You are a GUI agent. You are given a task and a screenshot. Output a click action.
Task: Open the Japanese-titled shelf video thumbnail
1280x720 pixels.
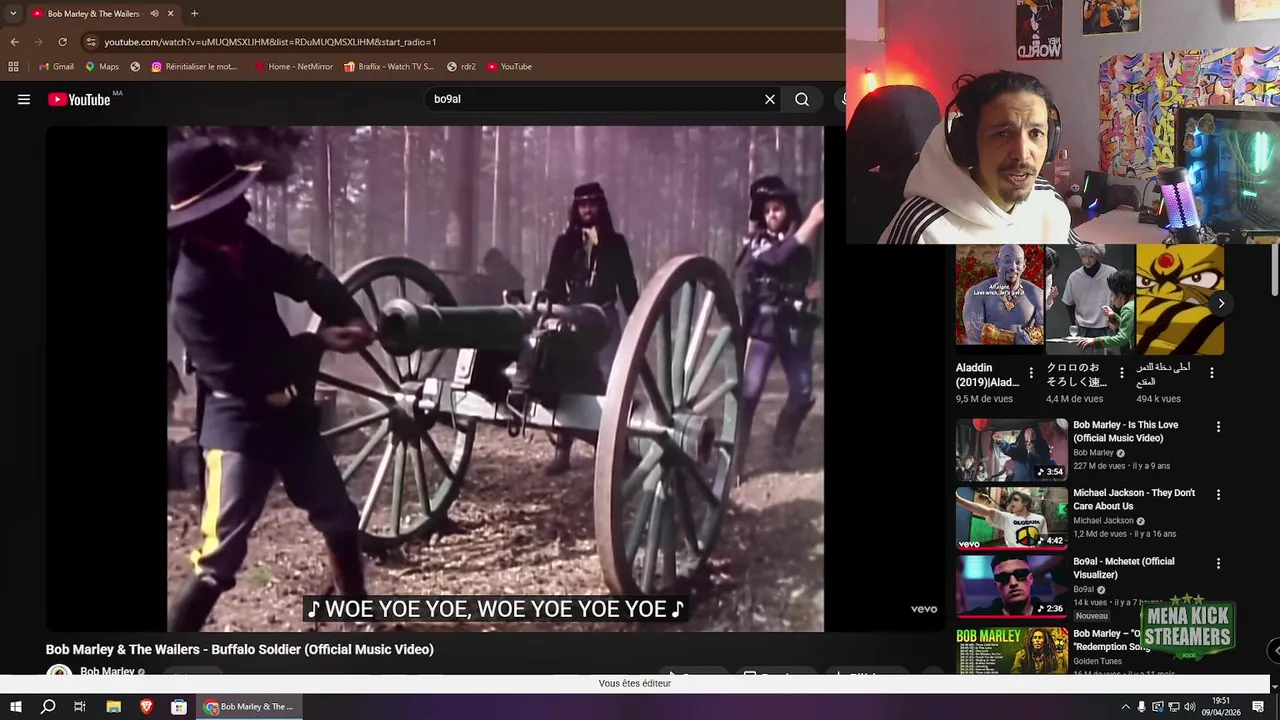pos(1090,300)
